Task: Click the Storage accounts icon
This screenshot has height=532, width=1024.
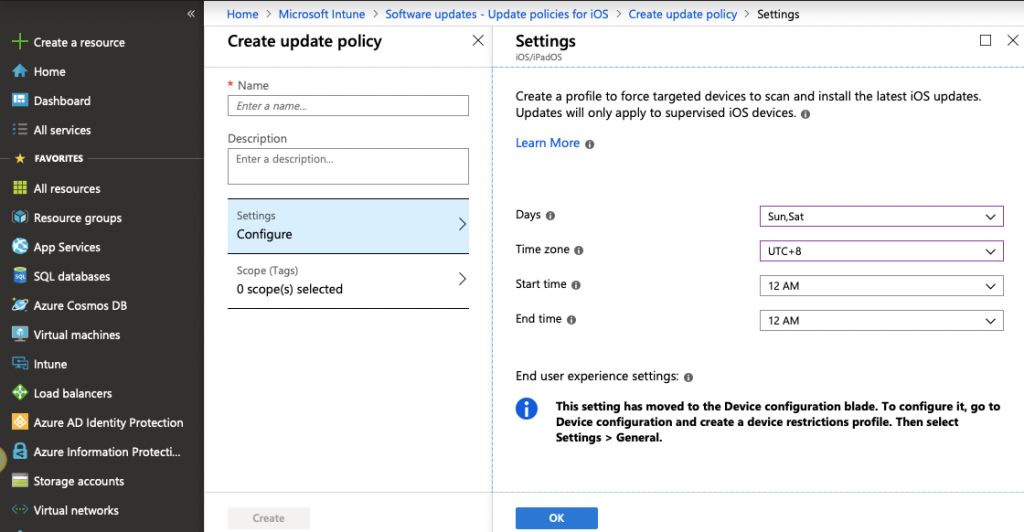Action: 20,480
